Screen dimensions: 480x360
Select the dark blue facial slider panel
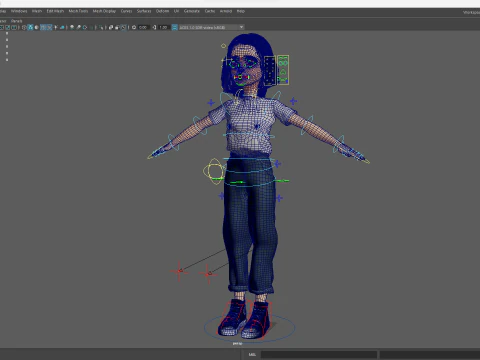(x=270, y=71)
